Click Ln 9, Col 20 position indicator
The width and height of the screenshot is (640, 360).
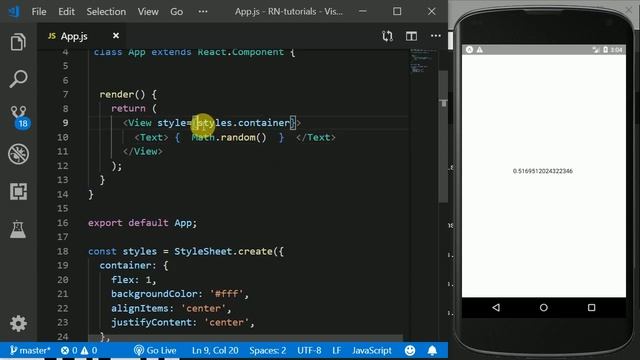215,350
